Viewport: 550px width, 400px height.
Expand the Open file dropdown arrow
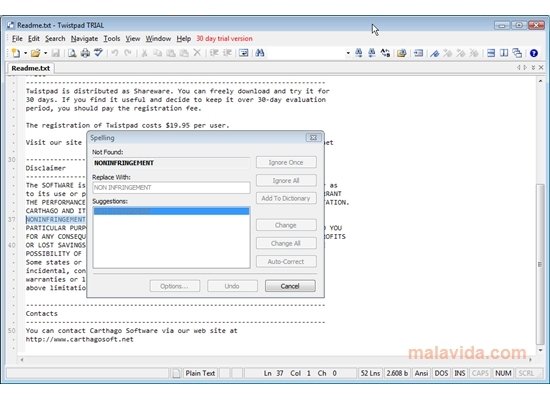pos(45,53)
